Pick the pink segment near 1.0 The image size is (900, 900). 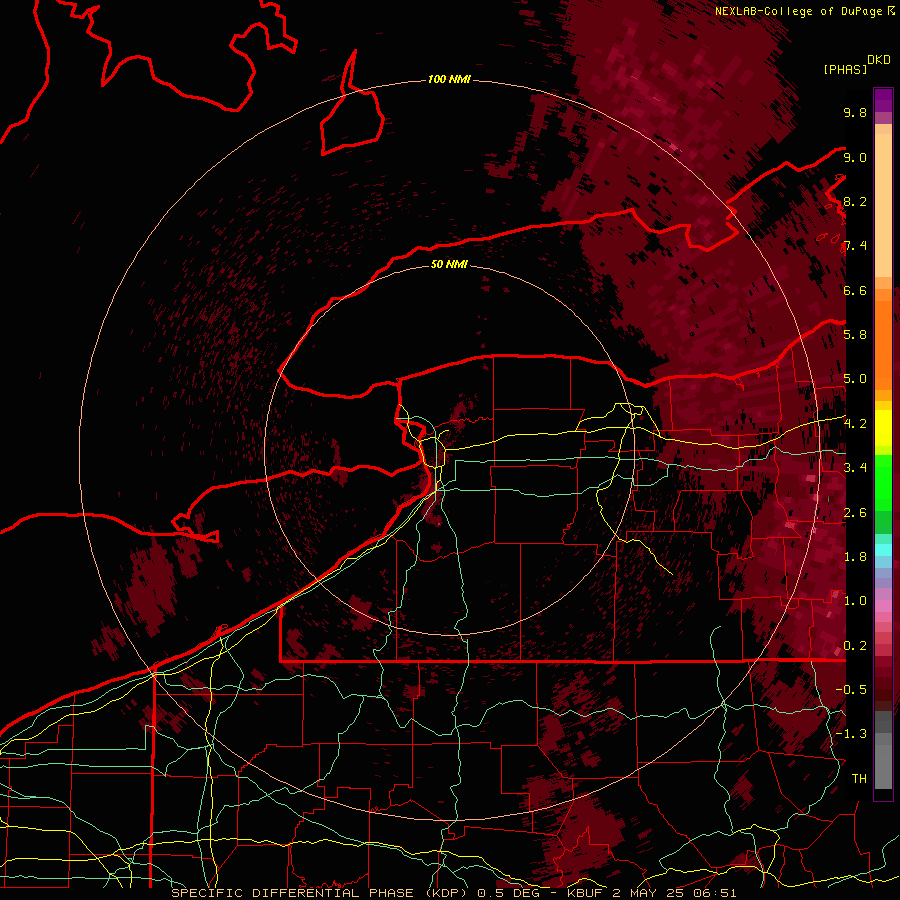tap(883, 606)
